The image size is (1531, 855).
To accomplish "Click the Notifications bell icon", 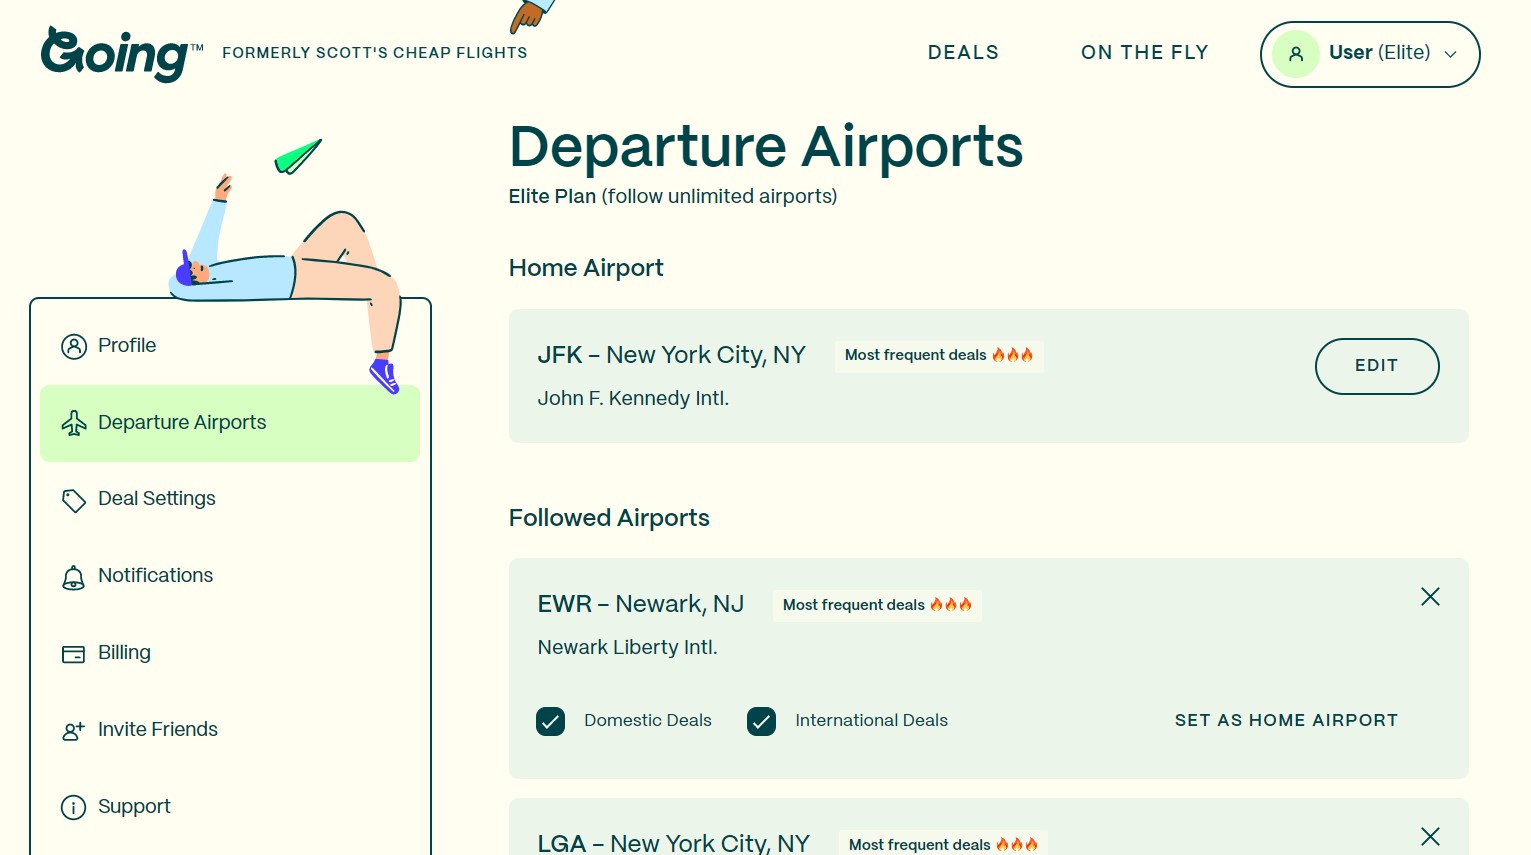I will 74,577.
